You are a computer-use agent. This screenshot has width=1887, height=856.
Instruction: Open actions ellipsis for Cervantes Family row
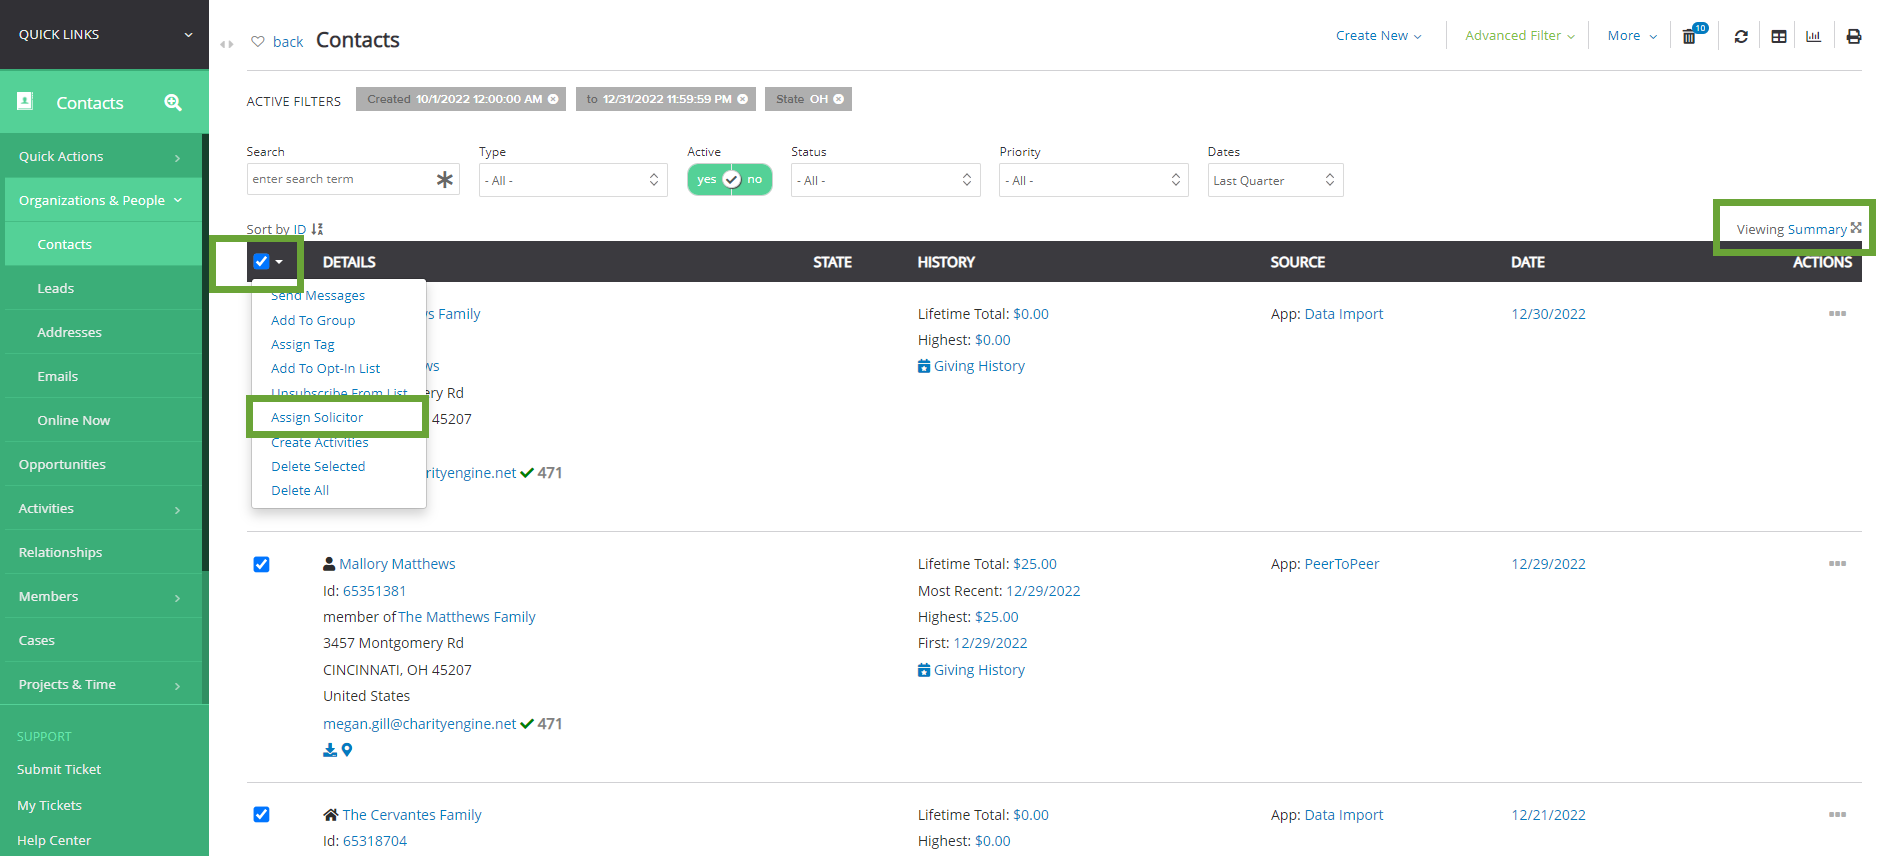(x=1837, y=815)
